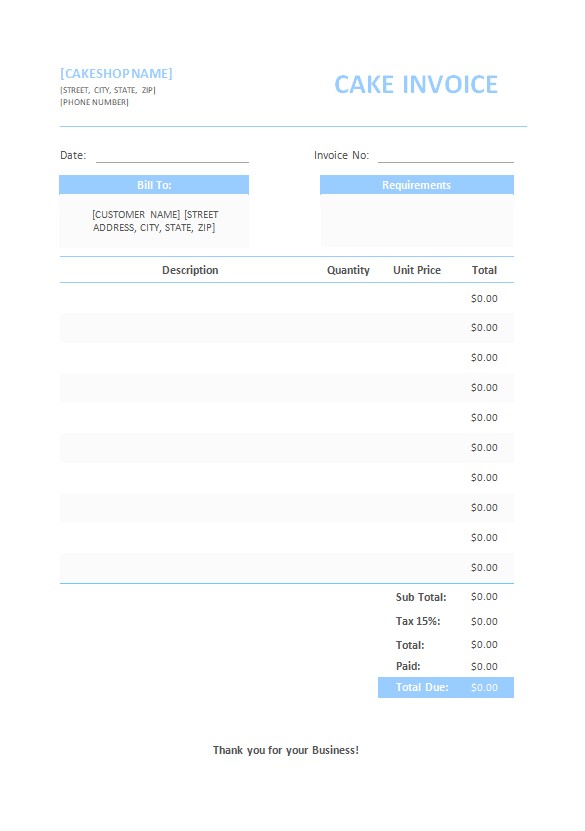Click the $0.00 value next to Sub Total
This screenshot has width=585, height=831.
484,597
